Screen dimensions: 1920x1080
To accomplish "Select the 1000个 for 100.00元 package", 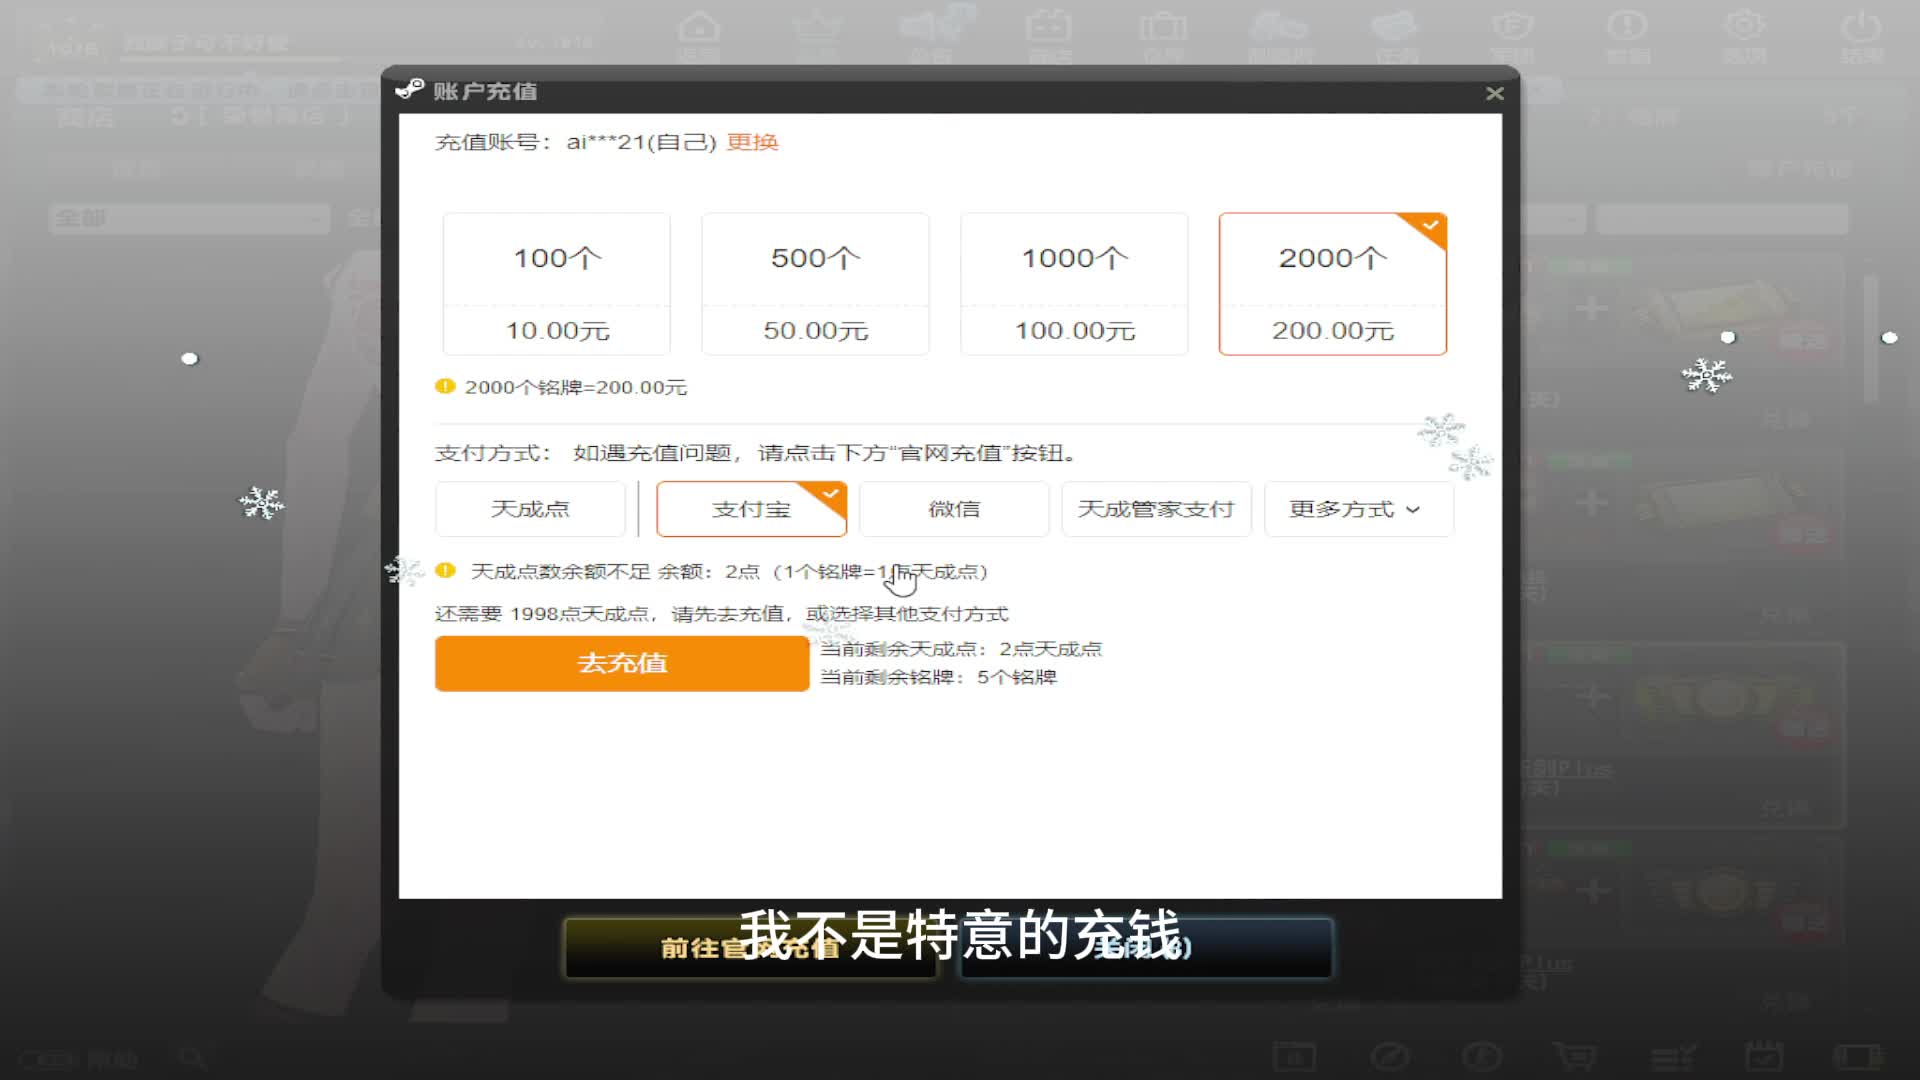I will pos(1074,284).
